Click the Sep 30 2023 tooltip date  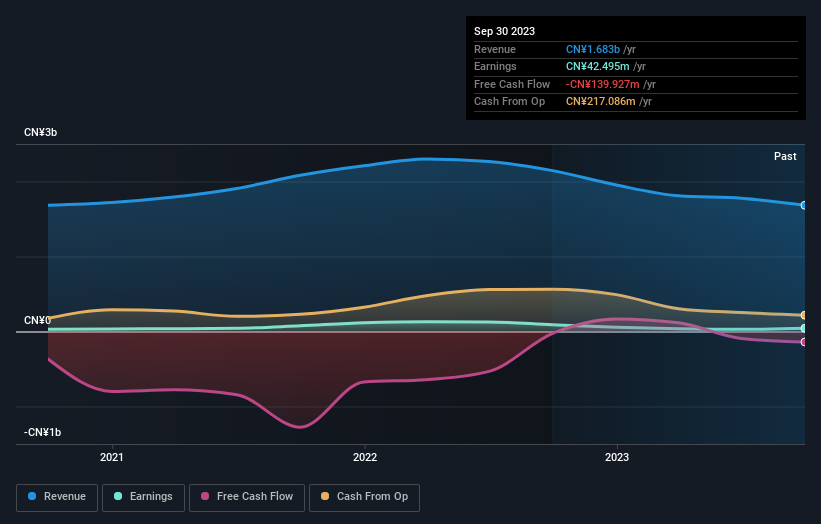[504, 31]
